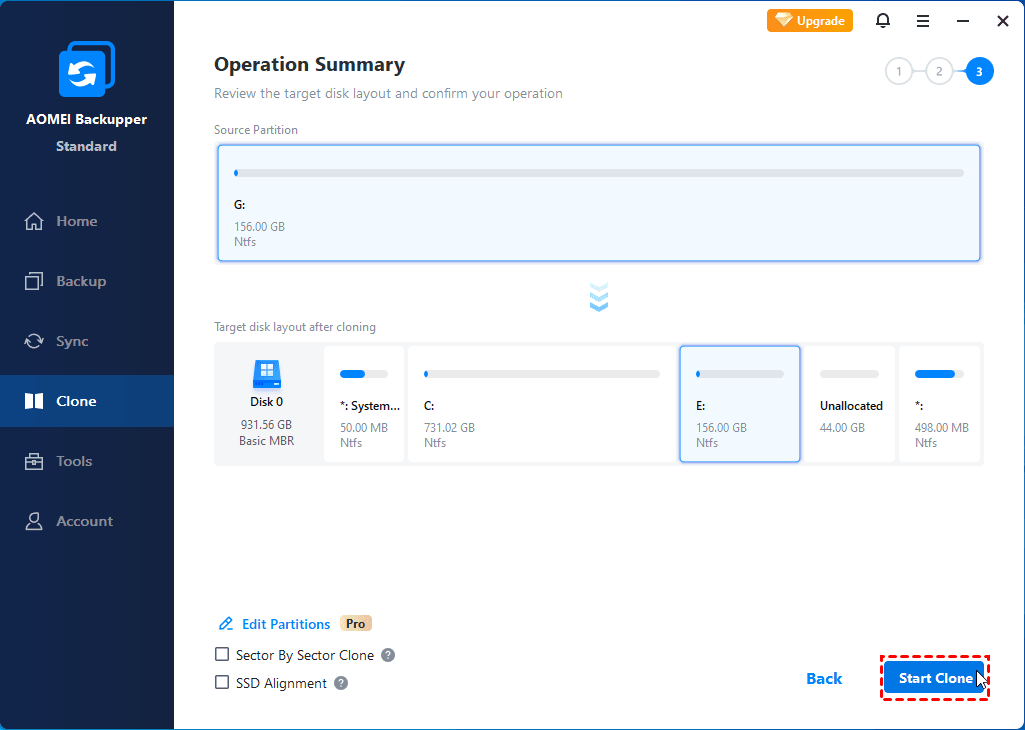The image size is (1025, 730).
Task: Go to step 1 indicator
Action: [899, 72]
